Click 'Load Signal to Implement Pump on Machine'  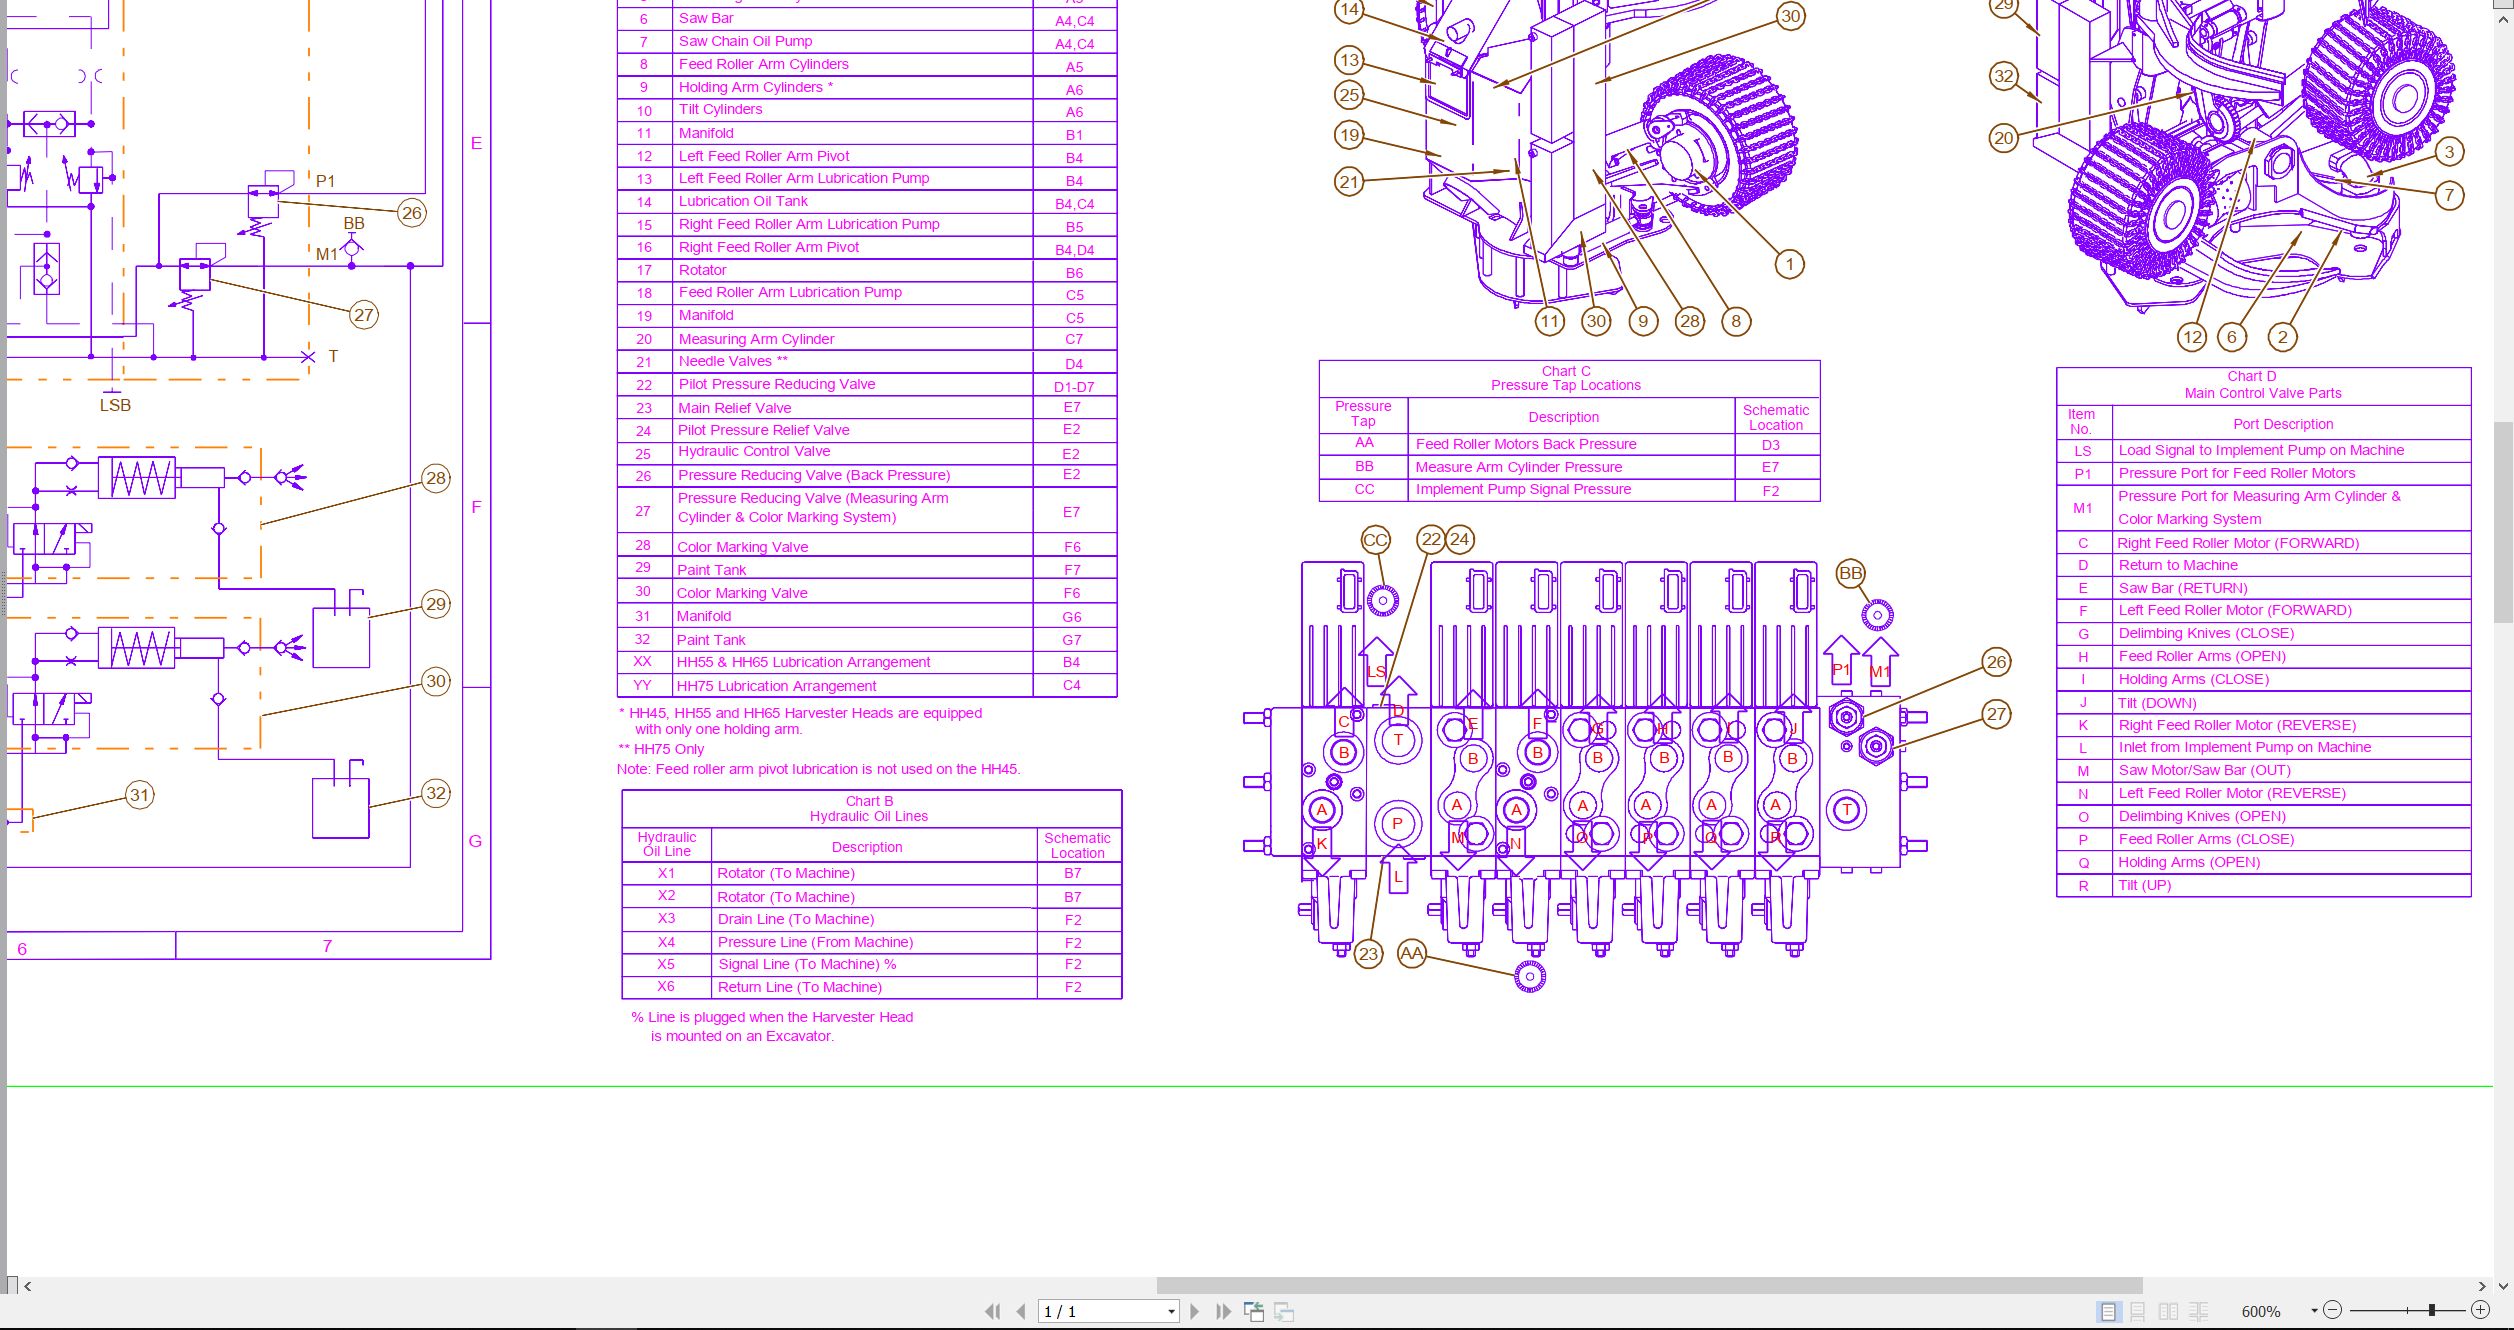tap(2261, 451)
